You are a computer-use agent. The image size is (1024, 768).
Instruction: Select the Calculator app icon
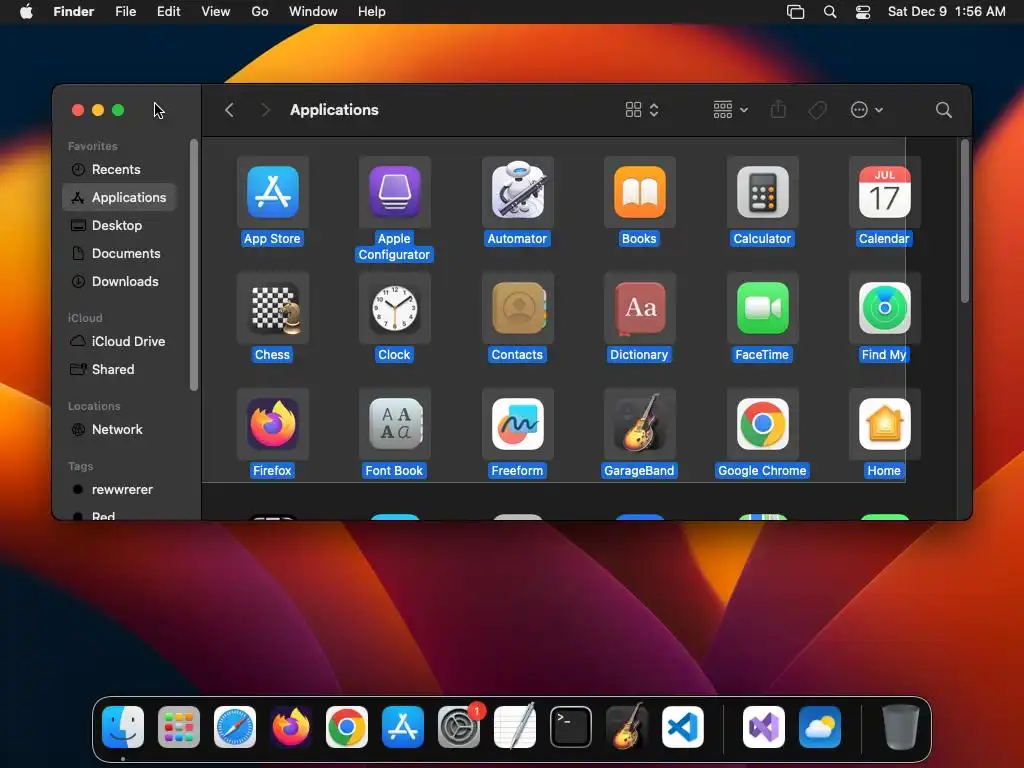762,192
